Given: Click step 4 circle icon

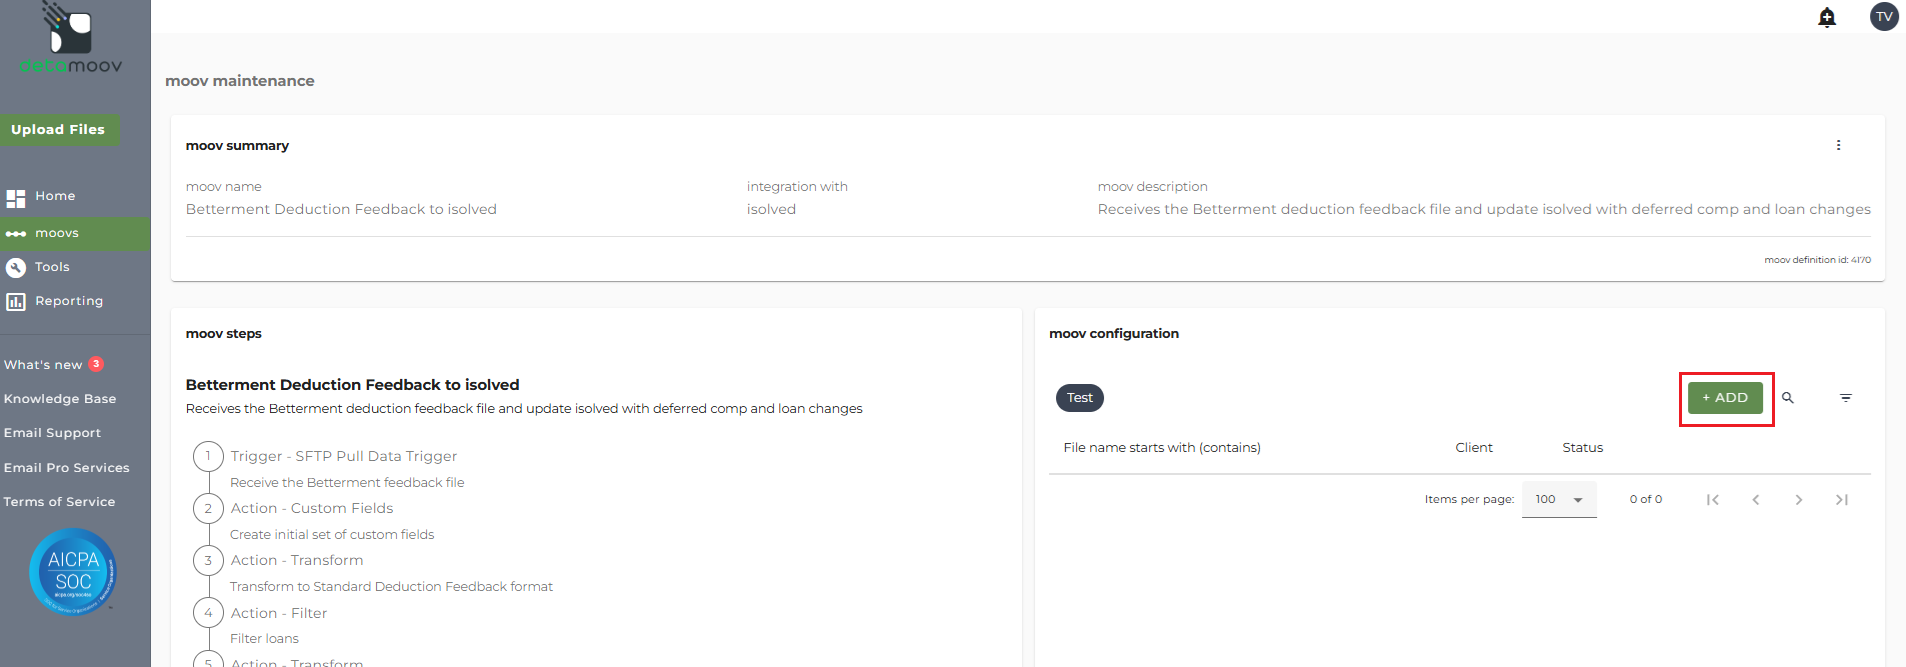Looking at the screenshot, I should pyautogui.click(x=208, y=613).
